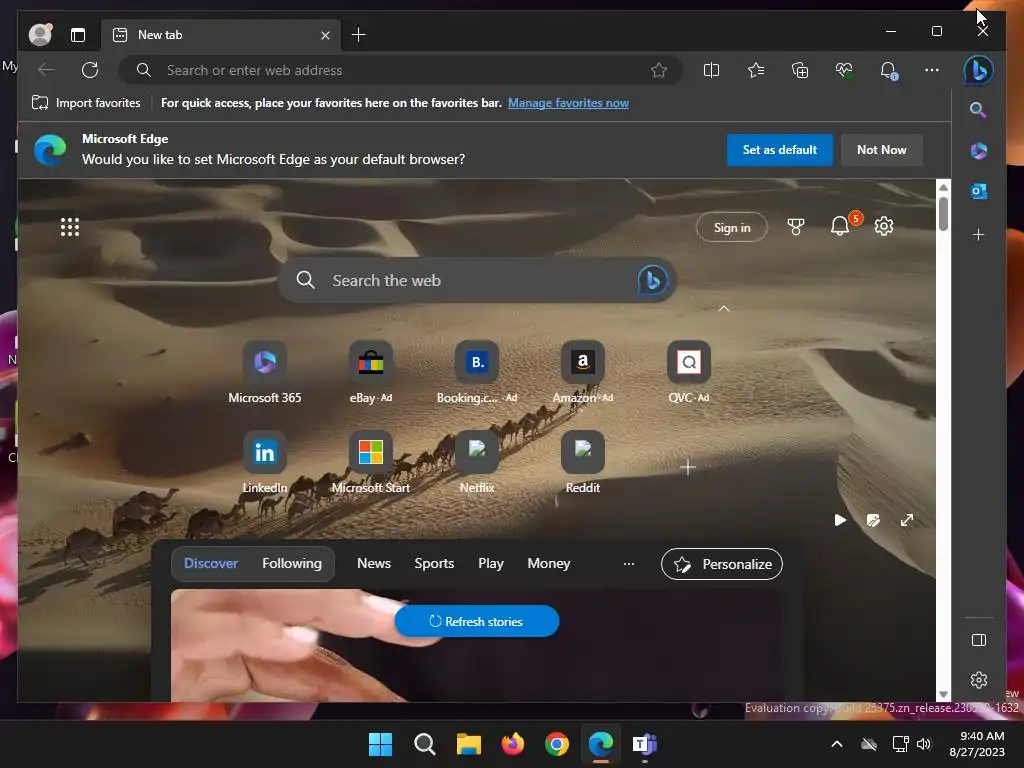Viewport: 1024px width, 768px height.
Task: Open Browser essentials heart icon
Action: (844, 70)
